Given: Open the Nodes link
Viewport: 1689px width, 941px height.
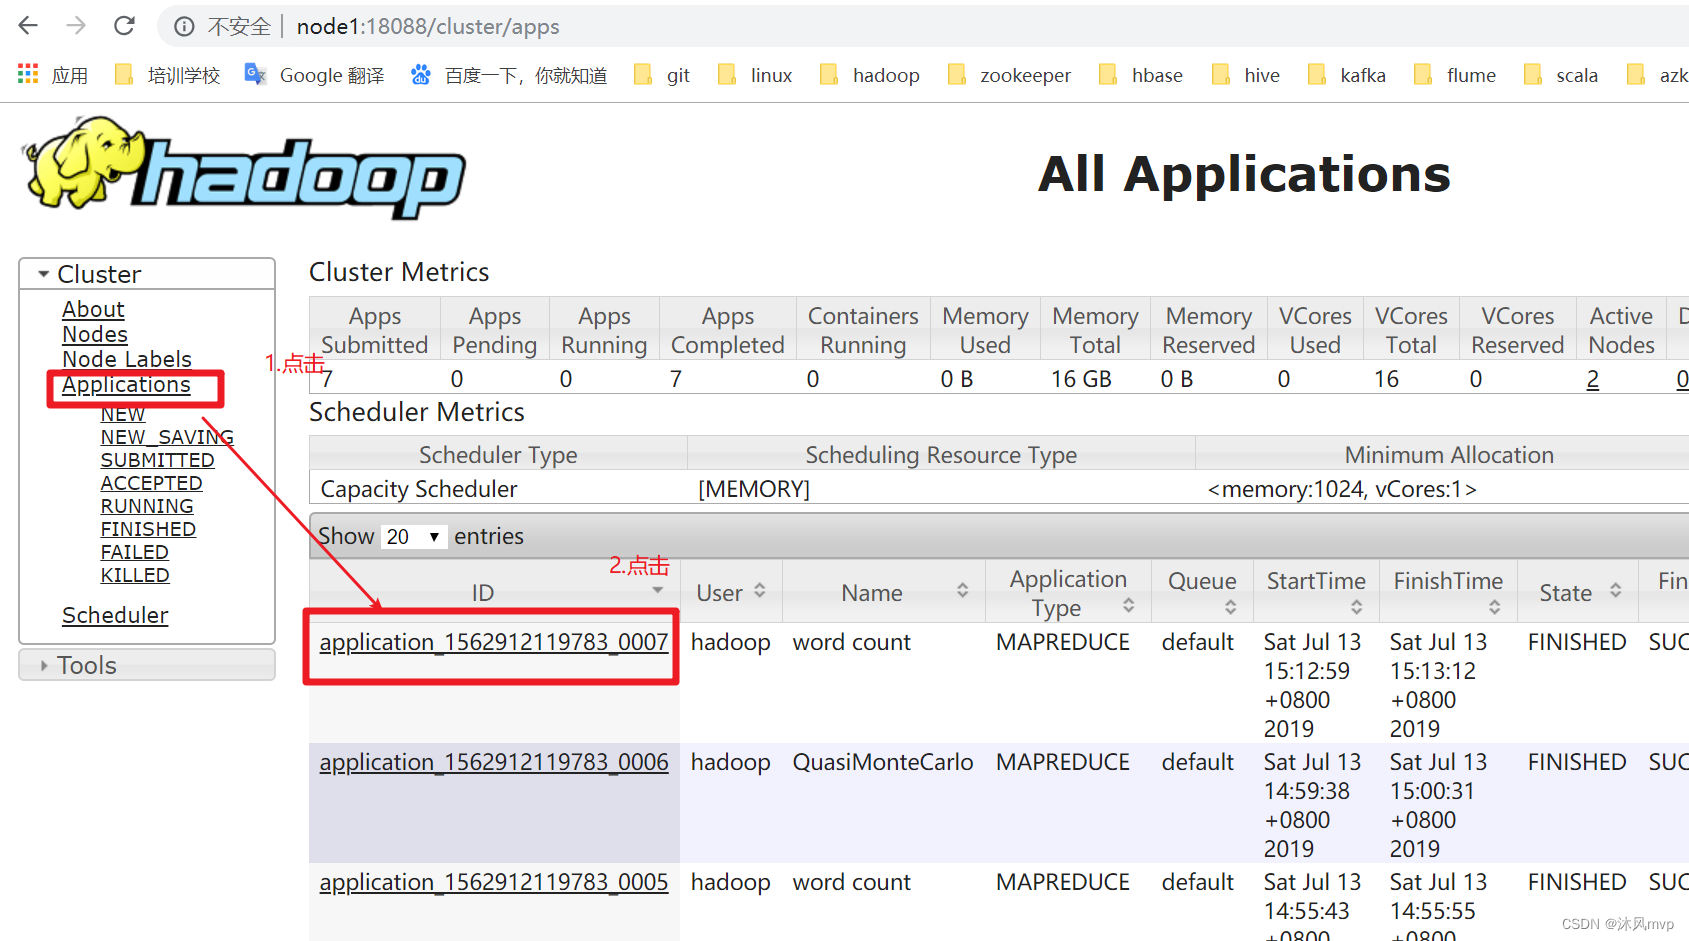Looking at the screenshot, I should [x=95, y=335].
